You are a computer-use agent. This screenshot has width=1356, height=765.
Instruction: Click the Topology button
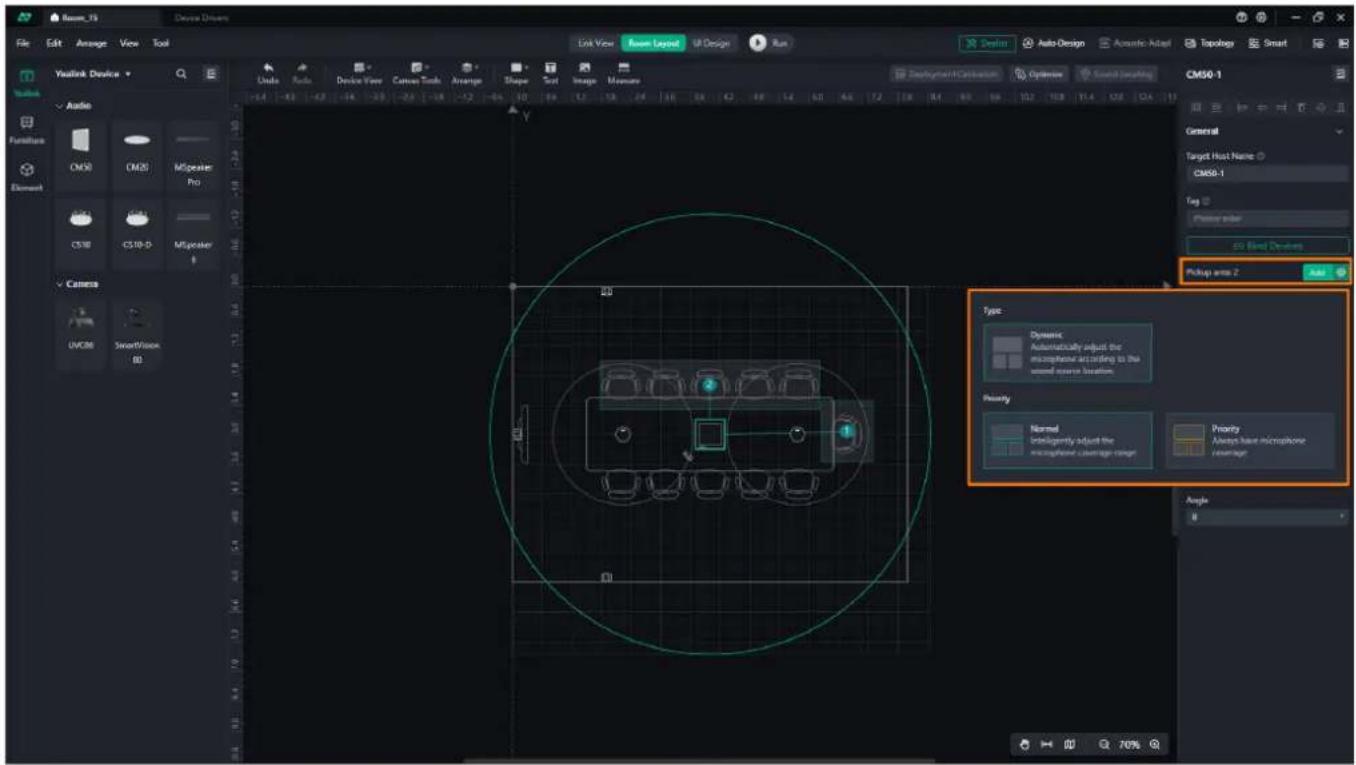tap(1209, 43)
